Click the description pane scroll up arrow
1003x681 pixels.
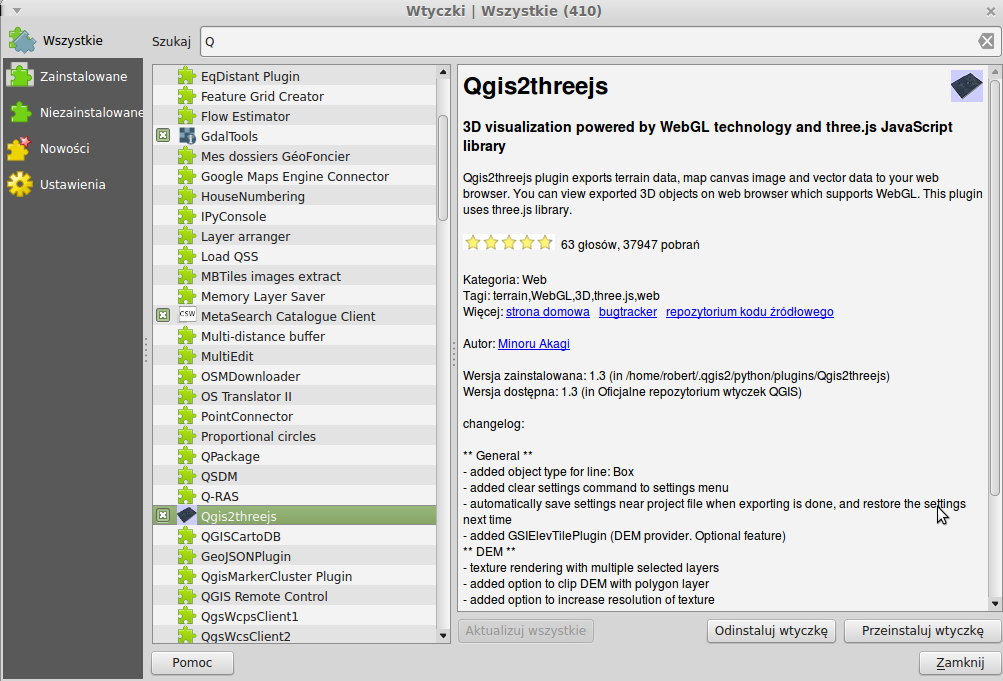tap(995, 72)
